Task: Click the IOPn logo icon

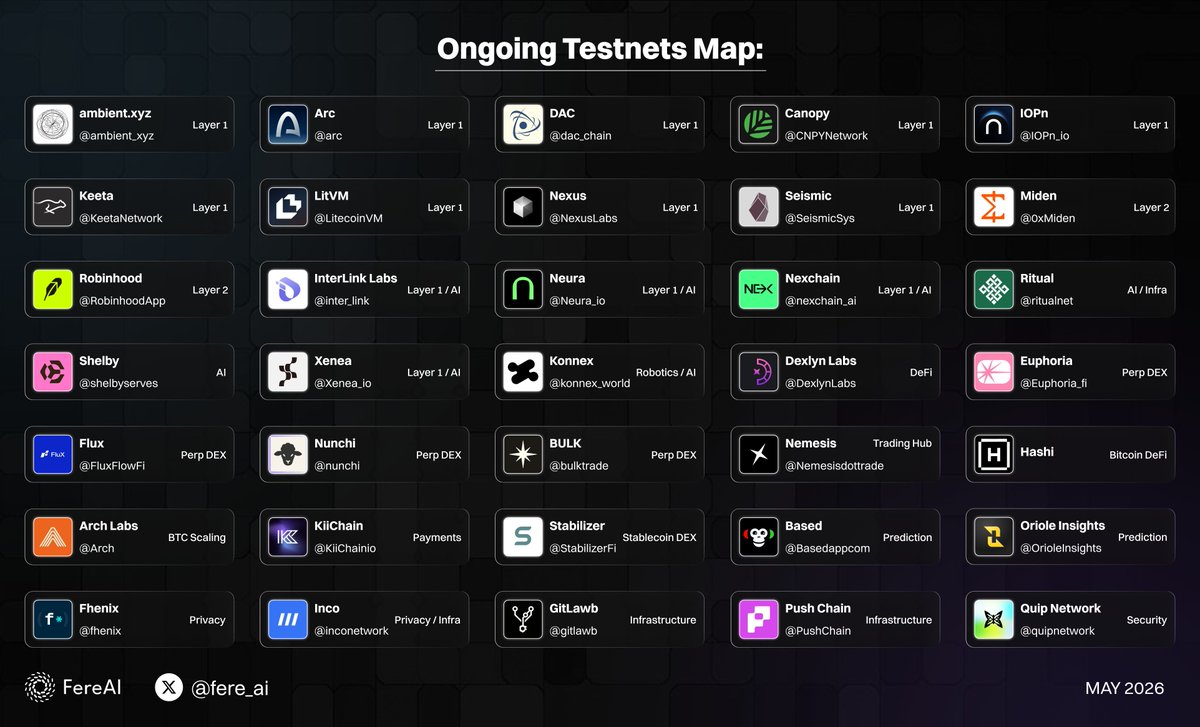Action: tap(993, 124)
